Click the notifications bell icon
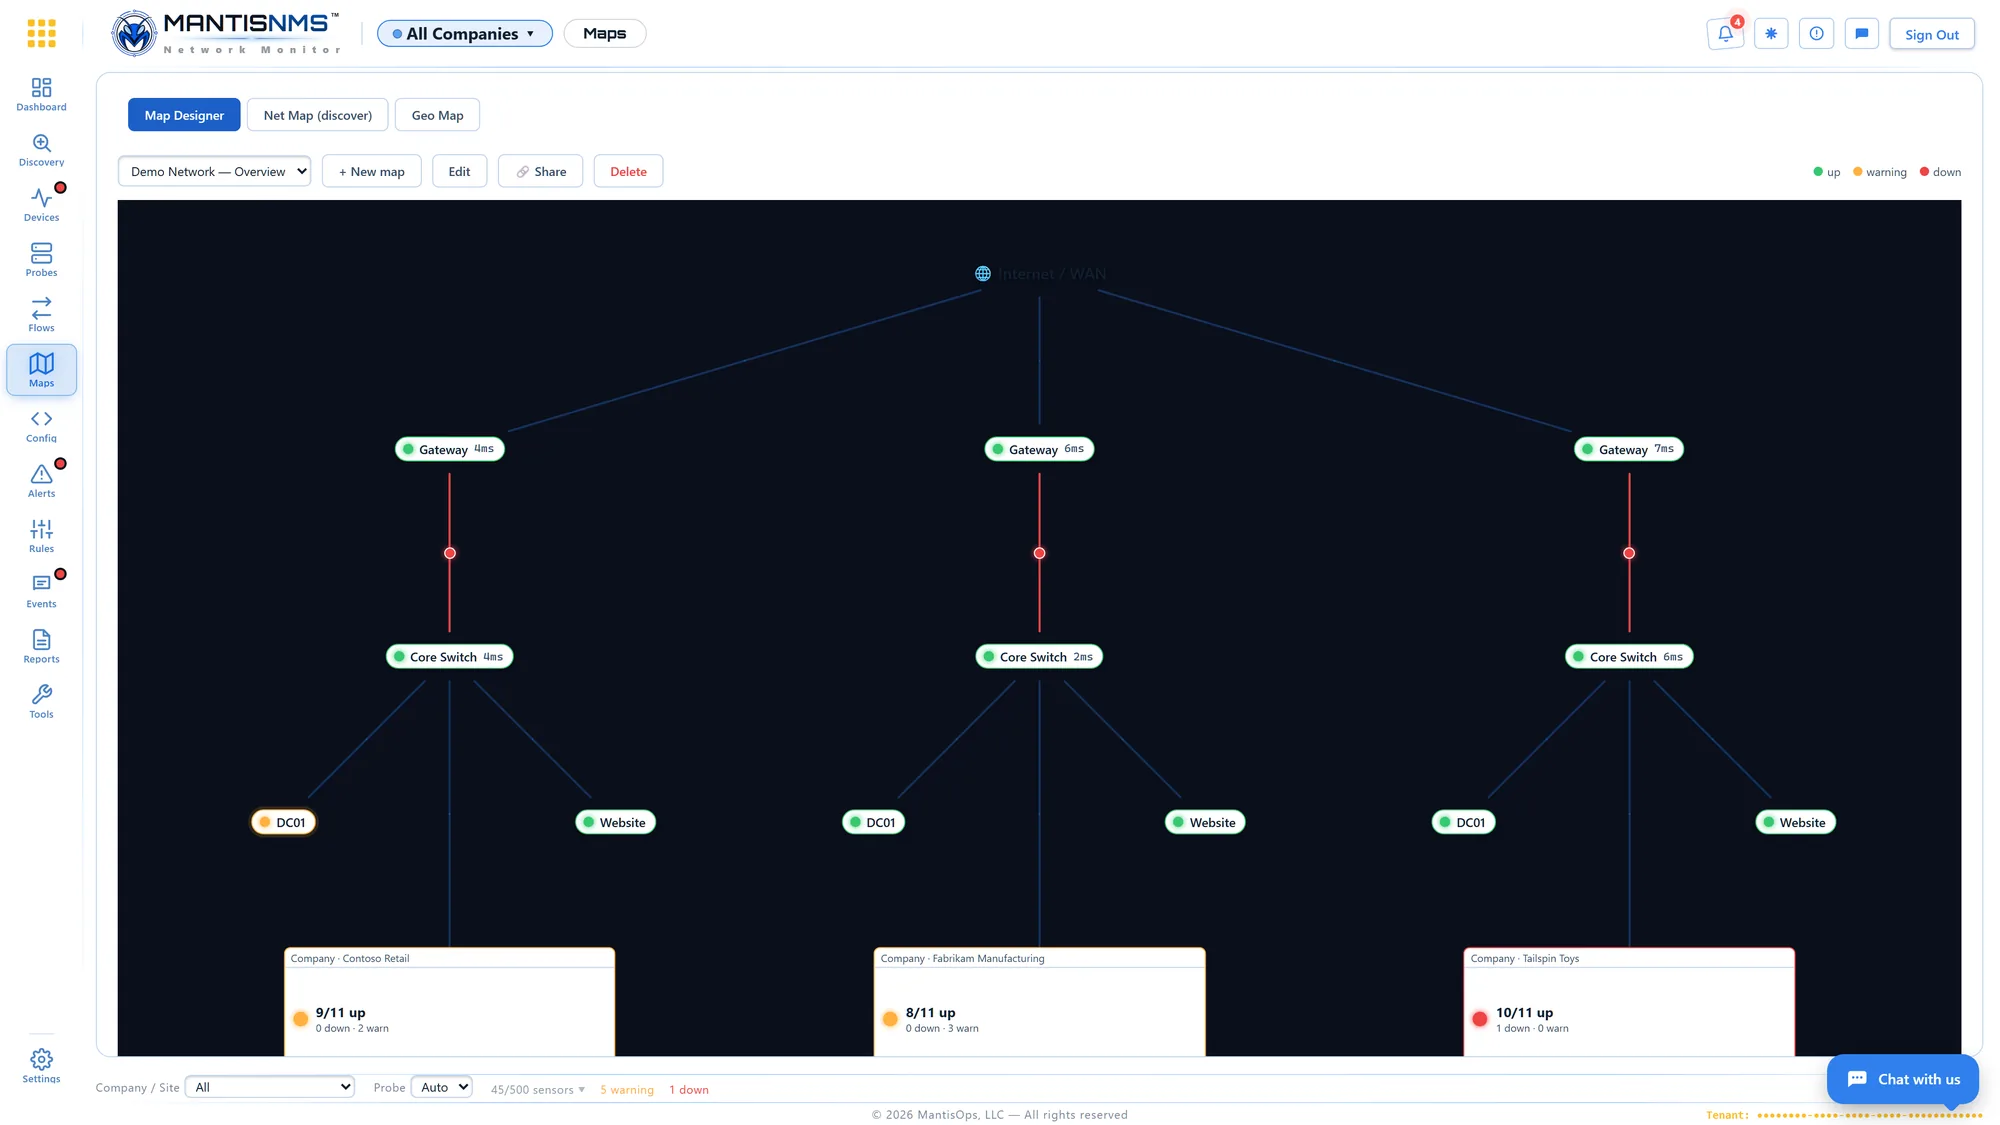Image resolution: width=2000 pixels, height=1125 pixels. click(1725, 33)
